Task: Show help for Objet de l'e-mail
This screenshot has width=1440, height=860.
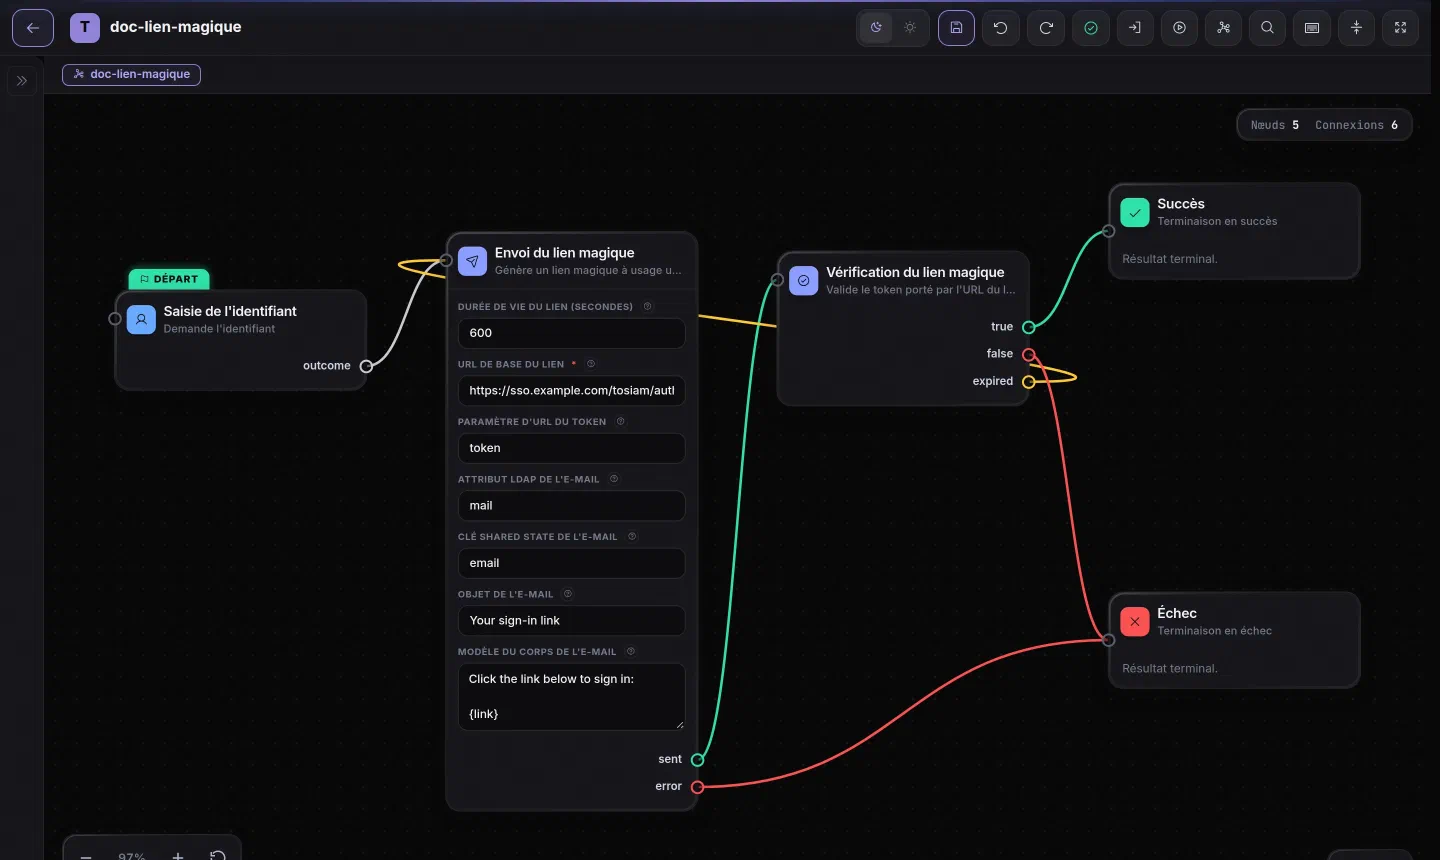Action: [x=568, y=594]
